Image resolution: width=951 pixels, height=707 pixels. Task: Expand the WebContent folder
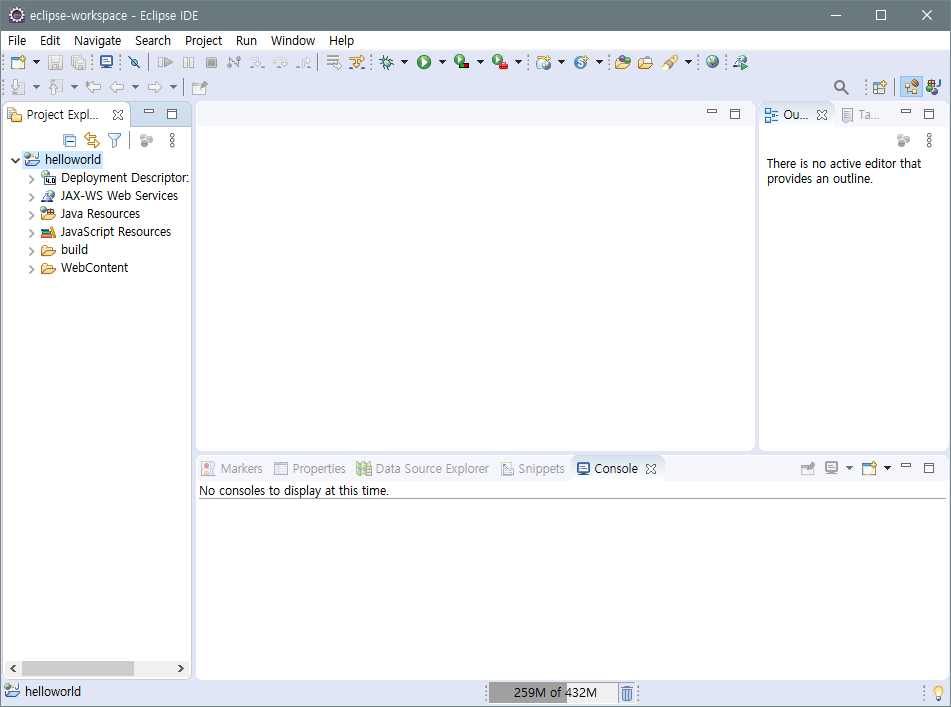32,269
